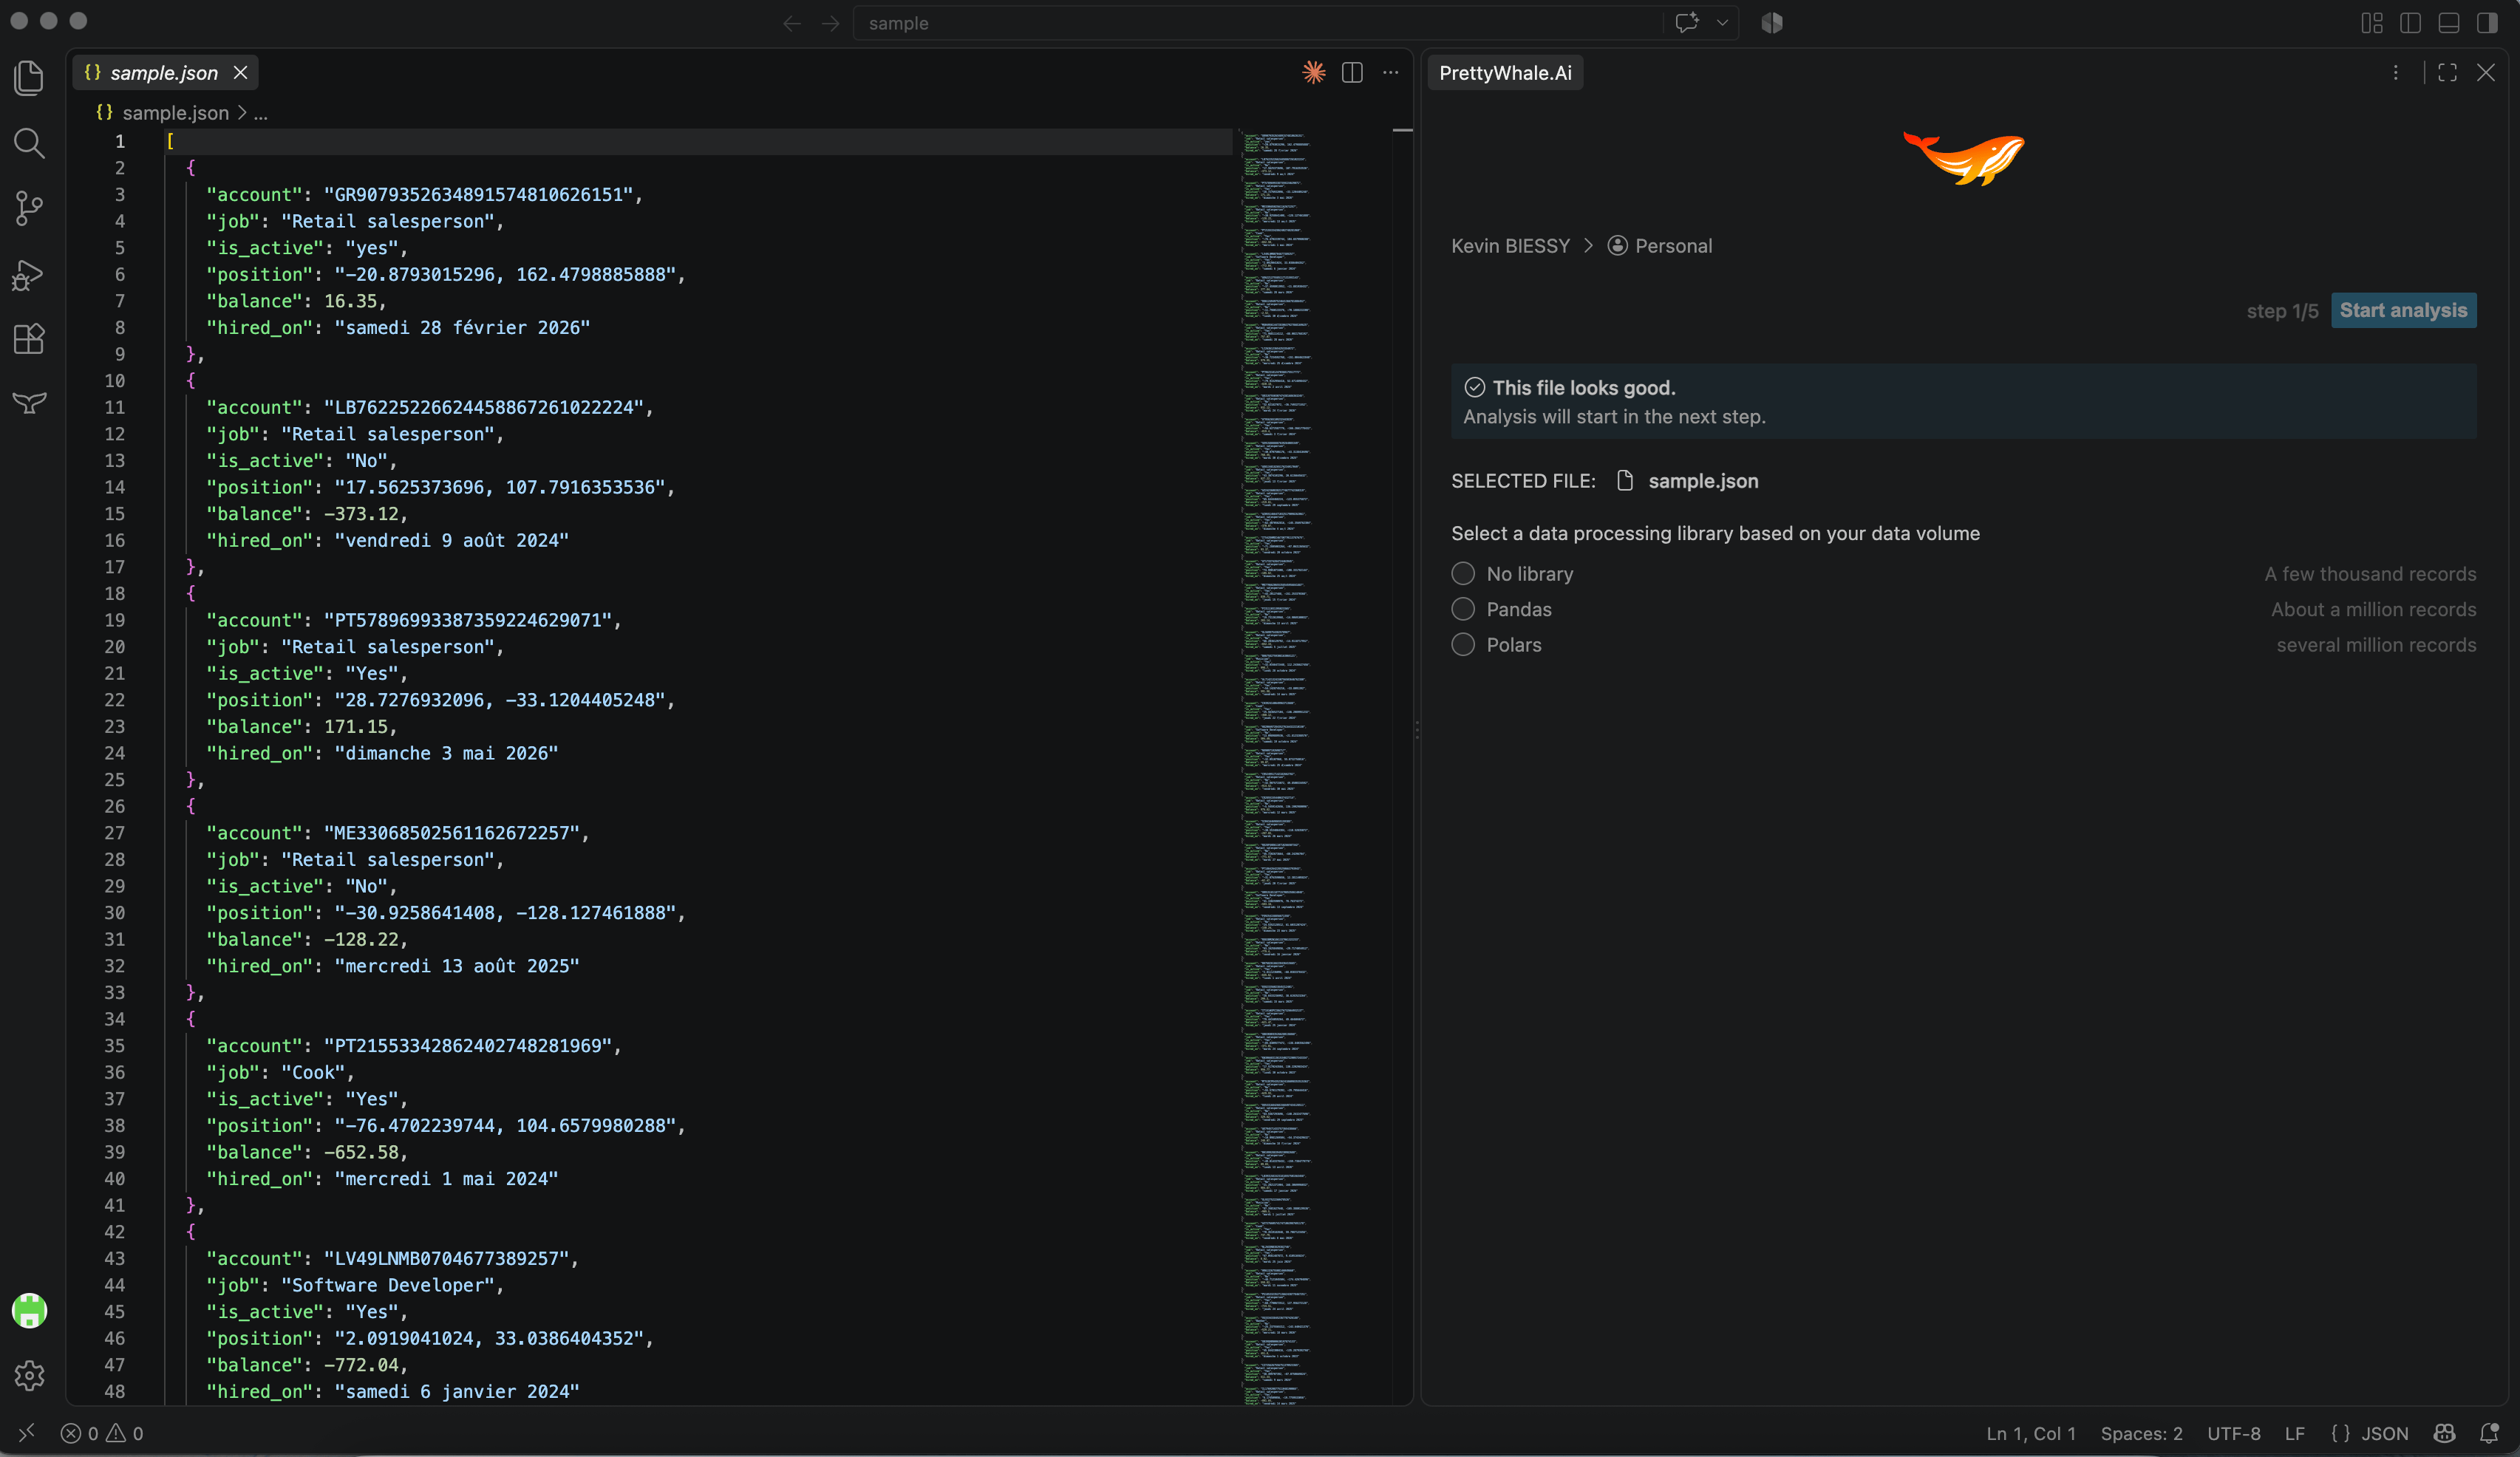
Task: Select the Polars radio option
Action: point(1463,644)
